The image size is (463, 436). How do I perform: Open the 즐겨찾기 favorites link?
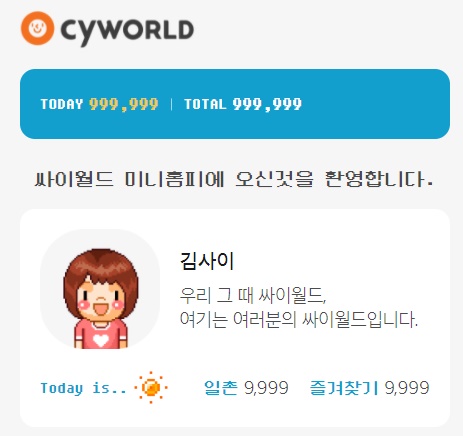coord(344,387)
